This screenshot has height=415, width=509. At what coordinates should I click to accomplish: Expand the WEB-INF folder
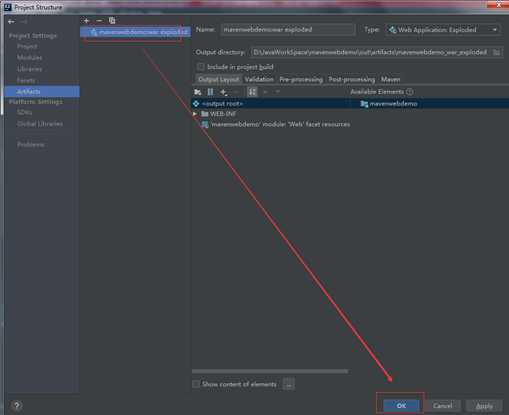195,114
